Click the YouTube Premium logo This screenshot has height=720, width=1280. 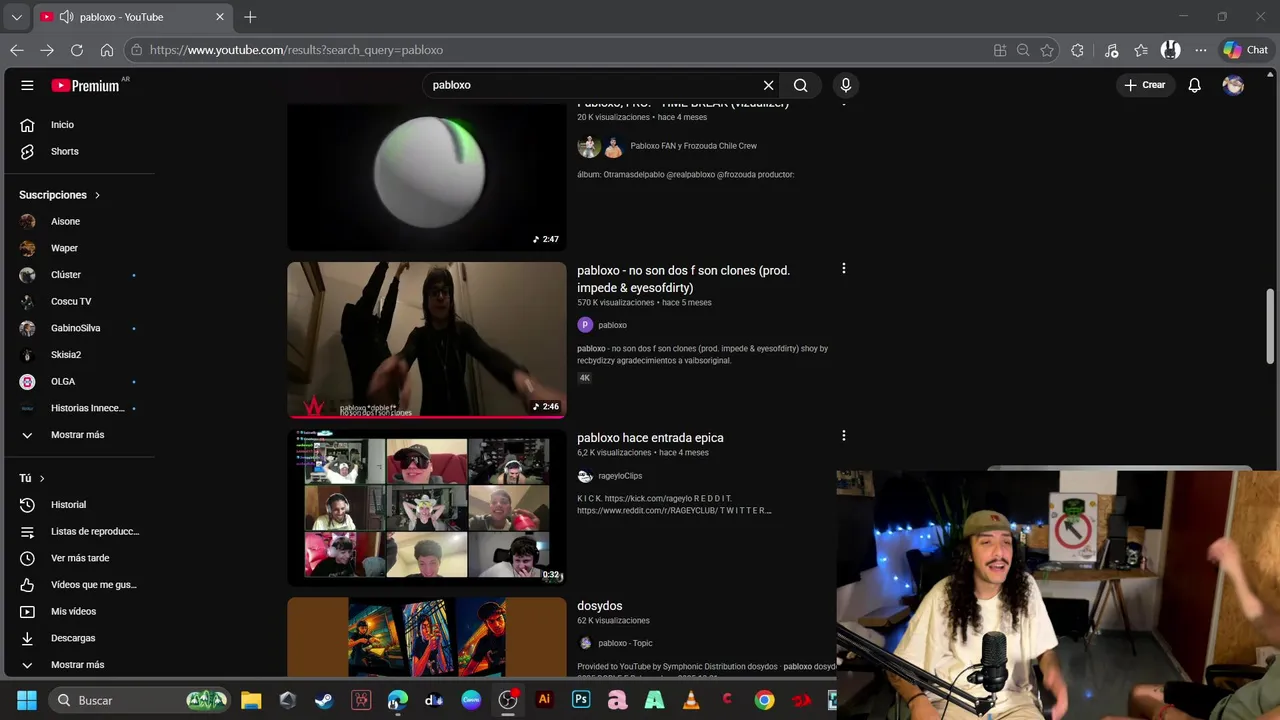[86, 85]
